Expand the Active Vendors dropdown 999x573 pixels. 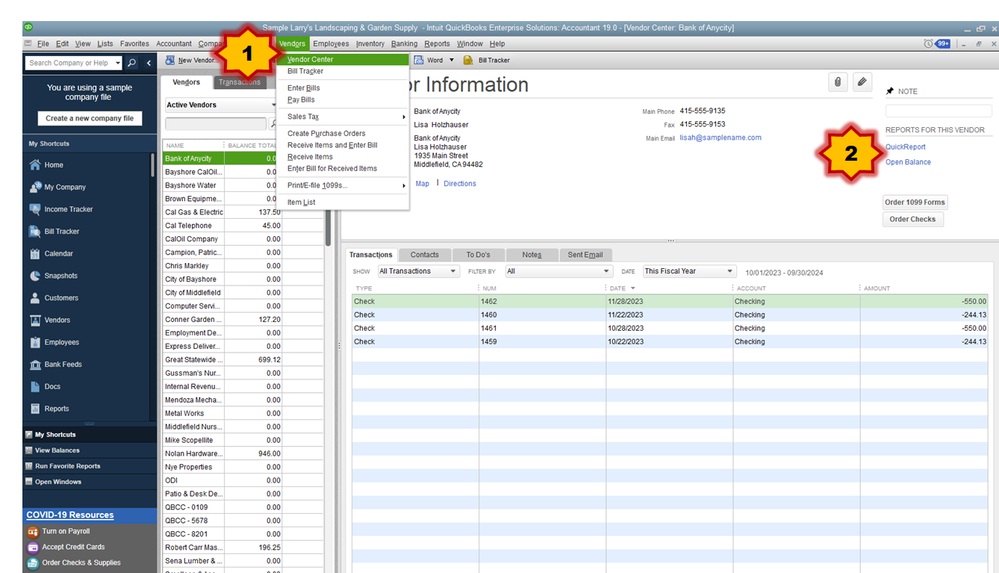(273, 105)
